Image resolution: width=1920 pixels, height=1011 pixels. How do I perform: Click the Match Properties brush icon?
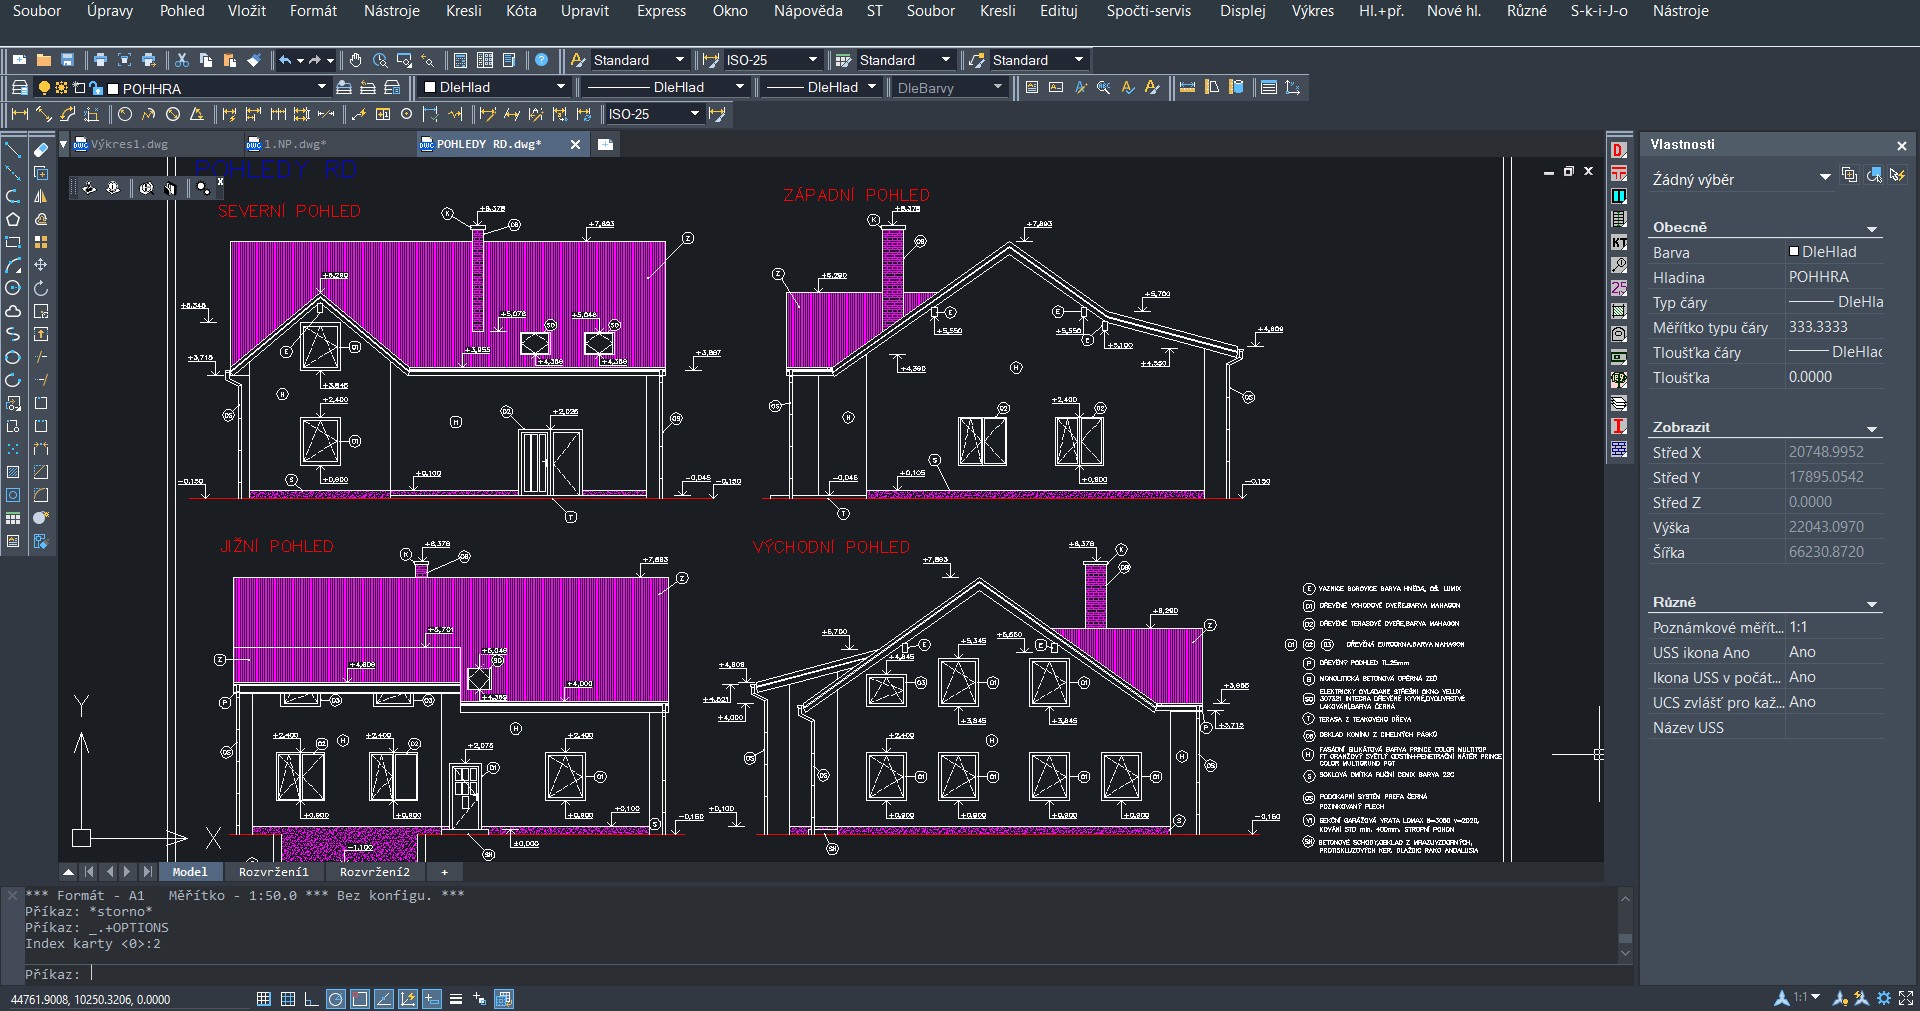pyautogui.click(x=254, y=60)
